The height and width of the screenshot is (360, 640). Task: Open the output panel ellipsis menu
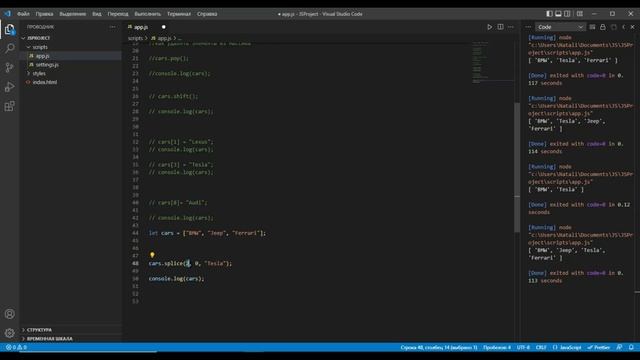pos(528,27)
